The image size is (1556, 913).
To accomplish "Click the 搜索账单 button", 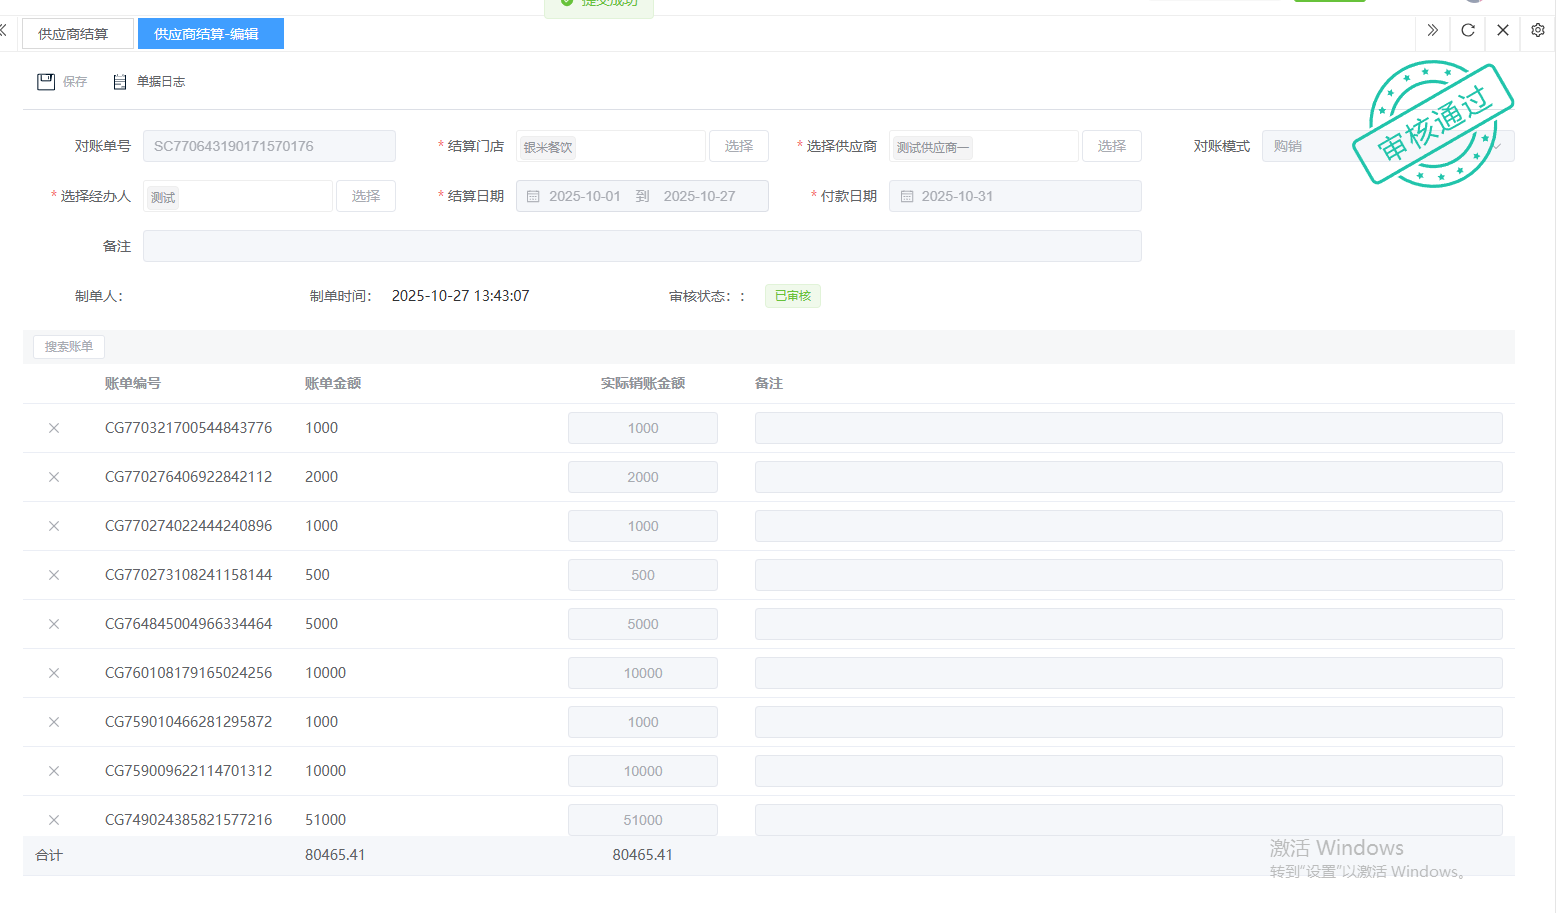I will tap(69, 347).
